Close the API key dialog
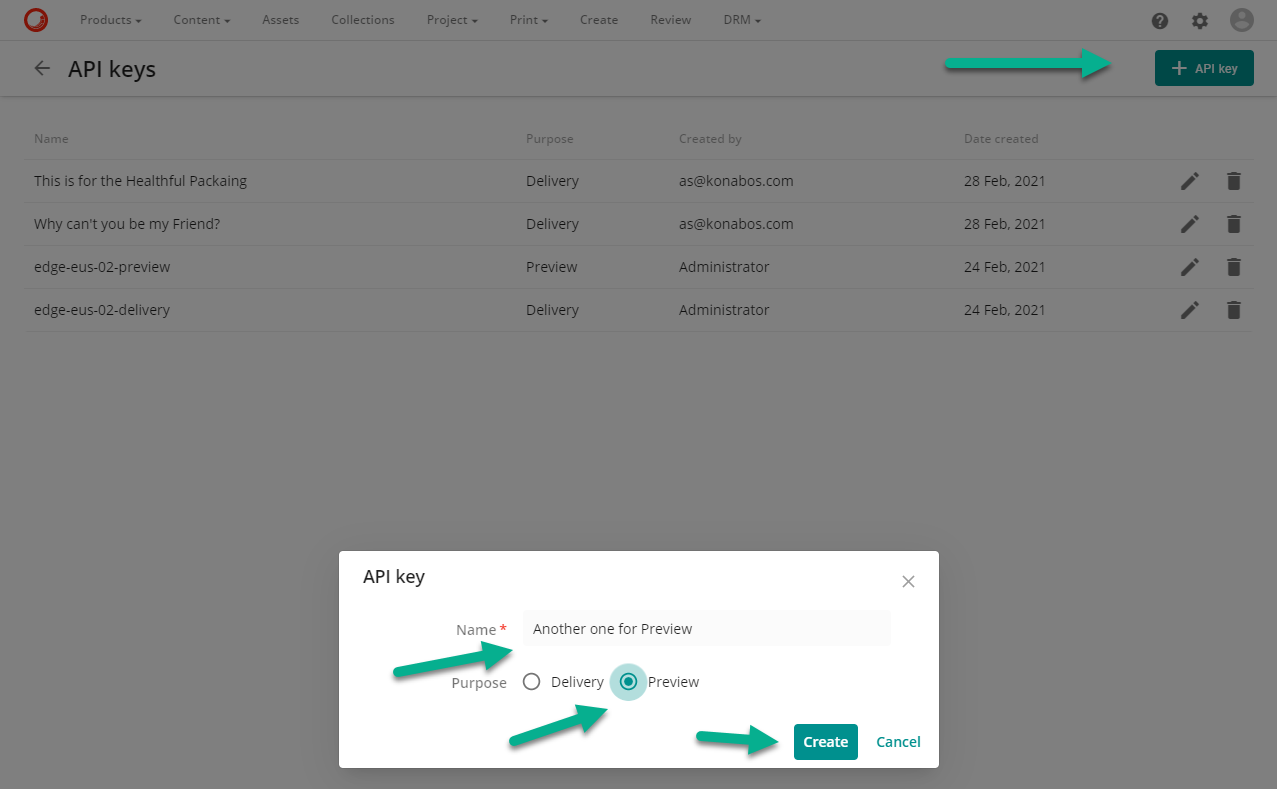Image resolution: width=1277 pixels, height=789 pixels. pyautogui.click(x=908, y=581)
